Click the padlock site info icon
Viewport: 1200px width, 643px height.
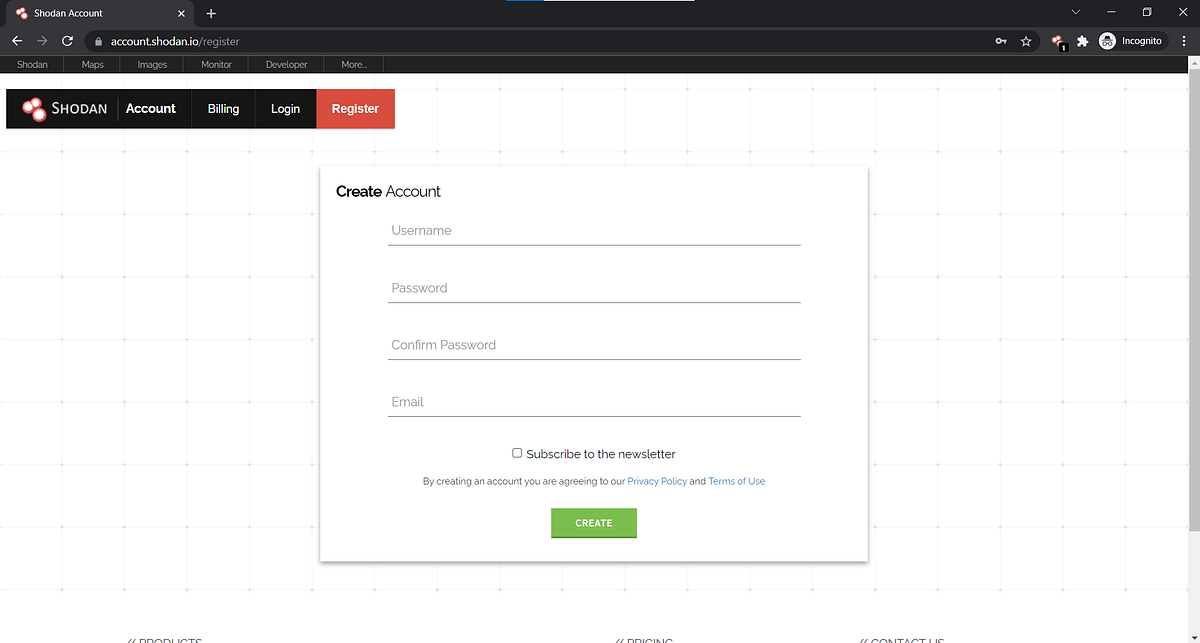[98, 42]
